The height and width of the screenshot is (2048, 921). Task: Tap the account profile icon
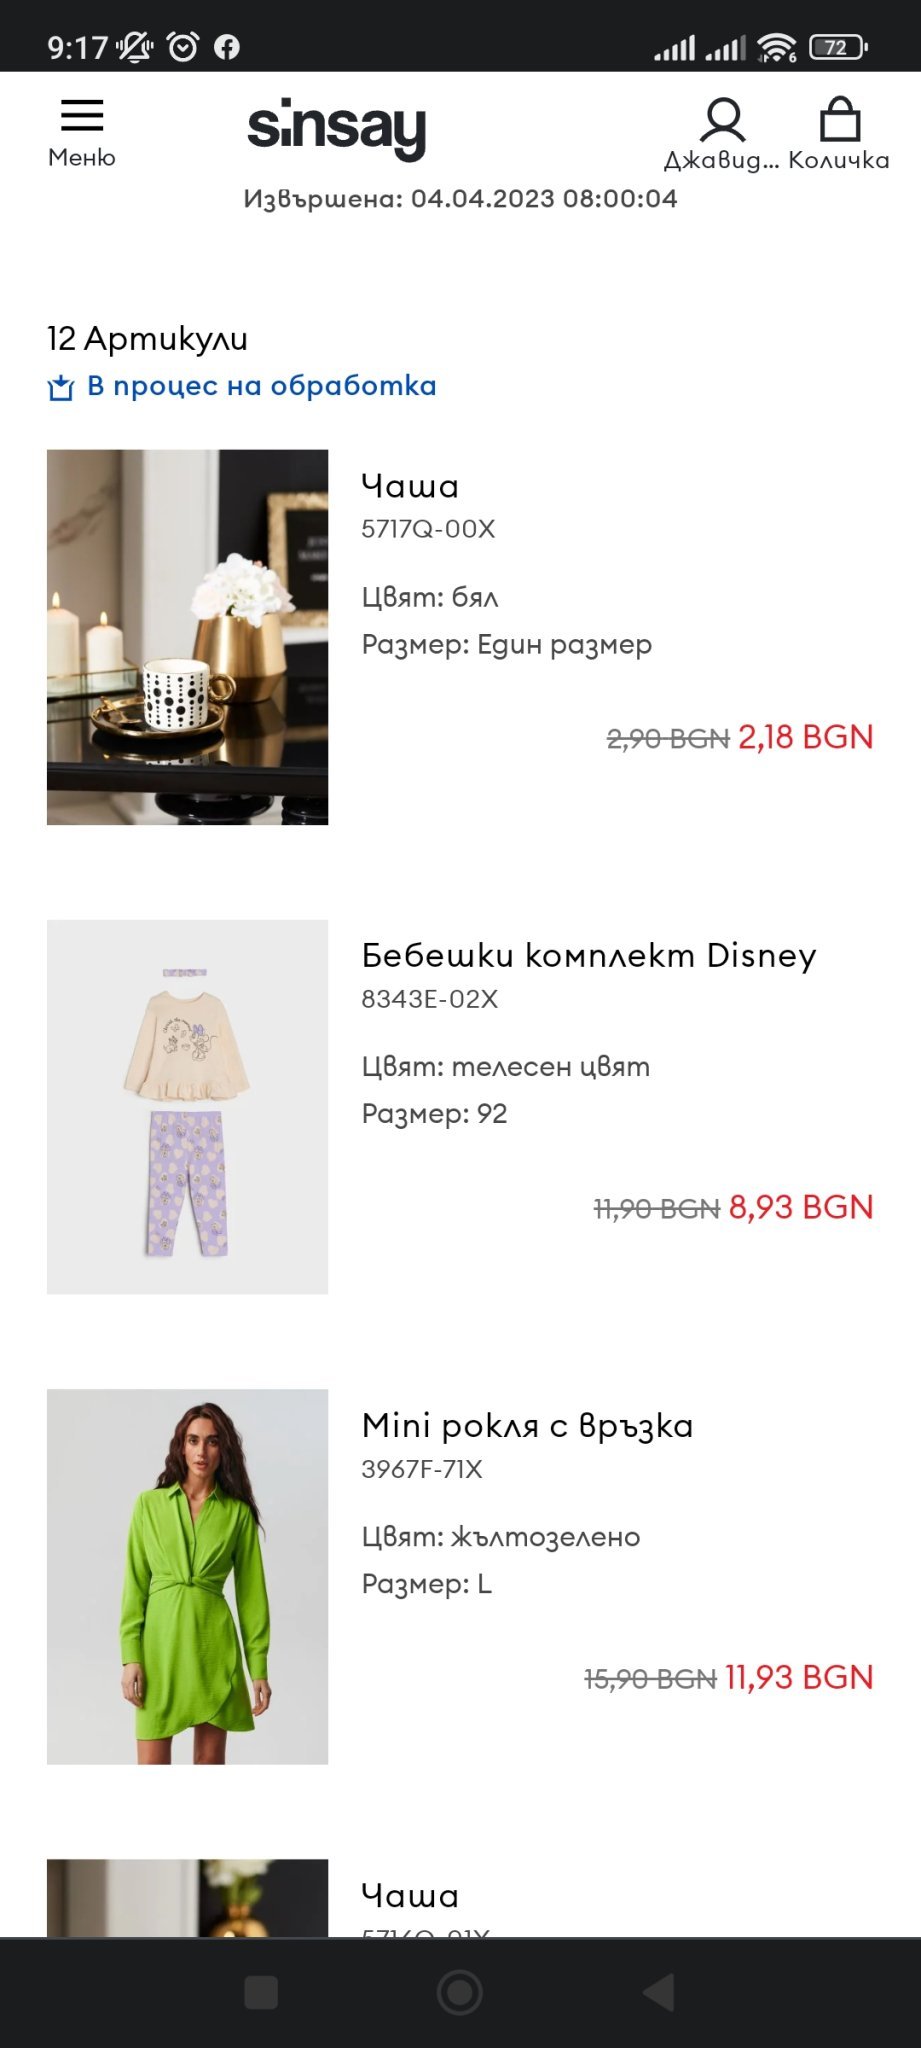(722, 121)
